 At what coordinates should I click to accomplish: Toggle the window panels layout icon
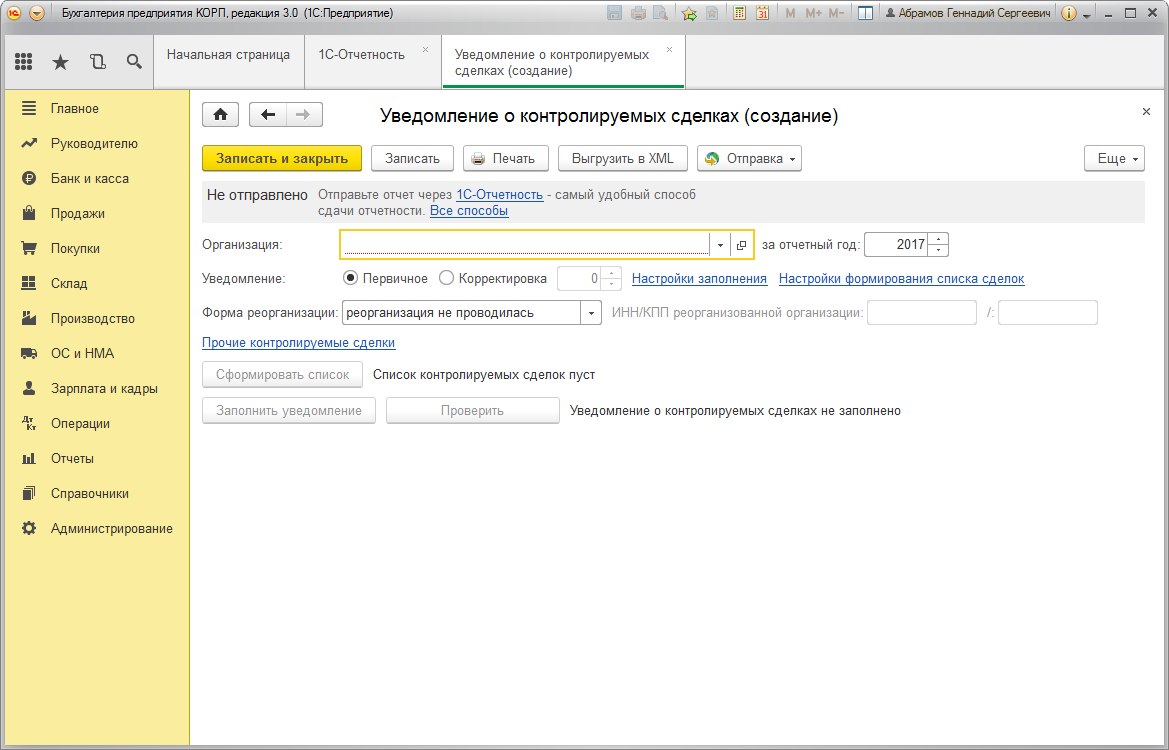(866, 13)
